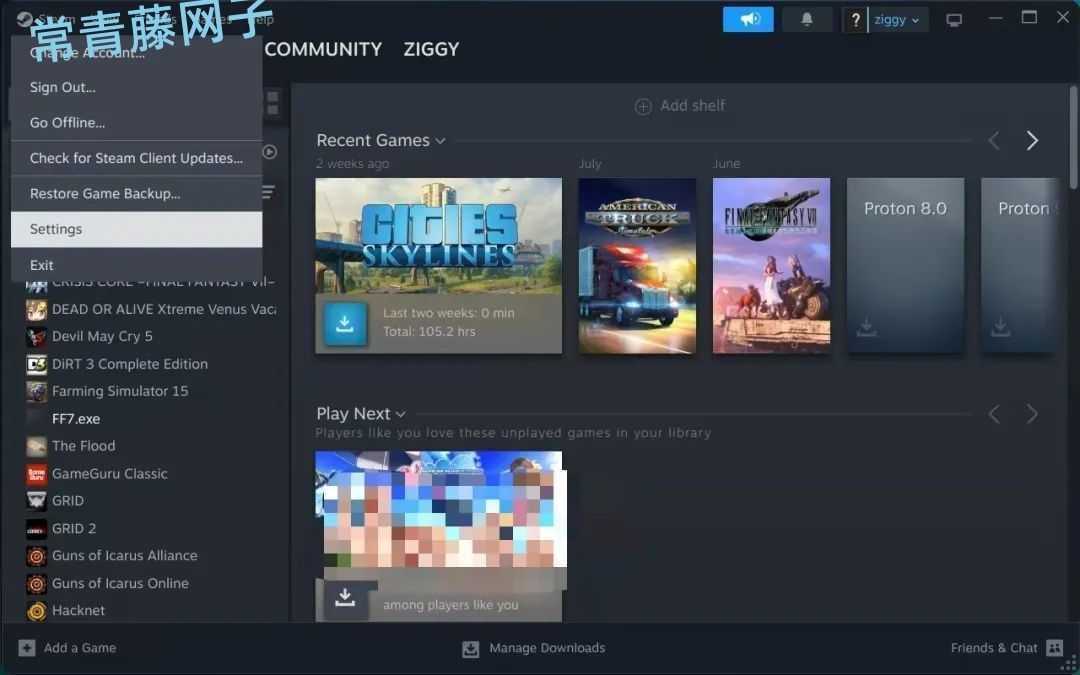The image size is (1080, 675).
Task: Open the notifications bell
Action: coord(807,19)
